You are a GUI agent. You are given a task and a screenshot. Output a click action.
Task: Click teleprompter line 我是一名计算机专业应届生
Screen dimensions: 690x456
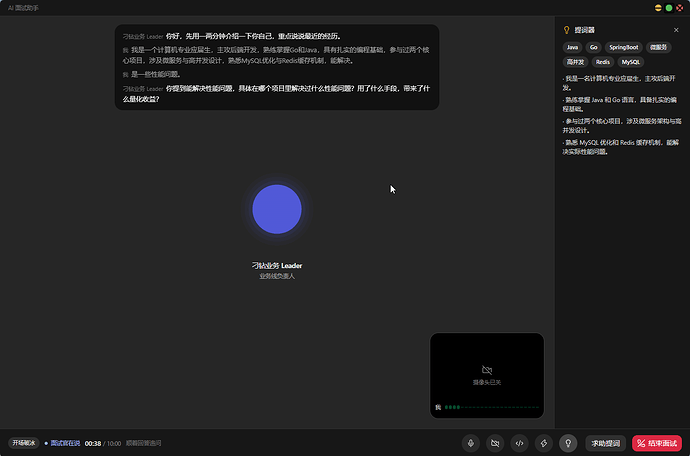click(621, 83)
